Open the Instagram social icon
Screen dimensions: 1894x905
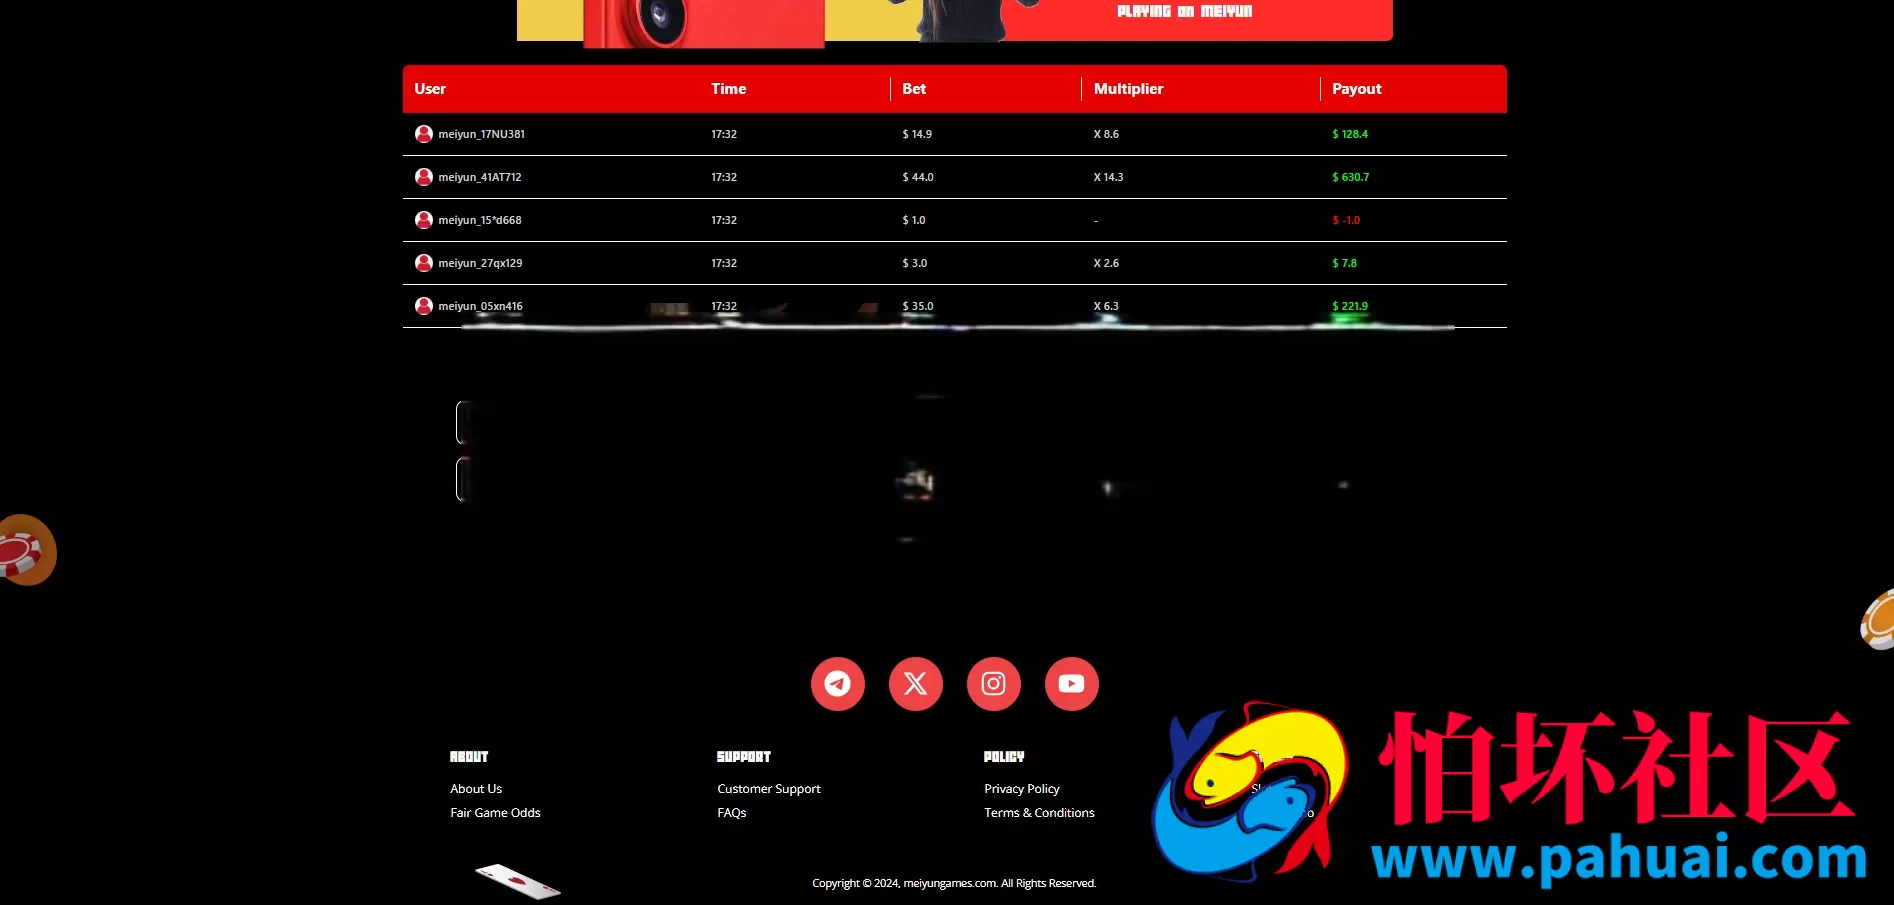[x=994, y=684]
